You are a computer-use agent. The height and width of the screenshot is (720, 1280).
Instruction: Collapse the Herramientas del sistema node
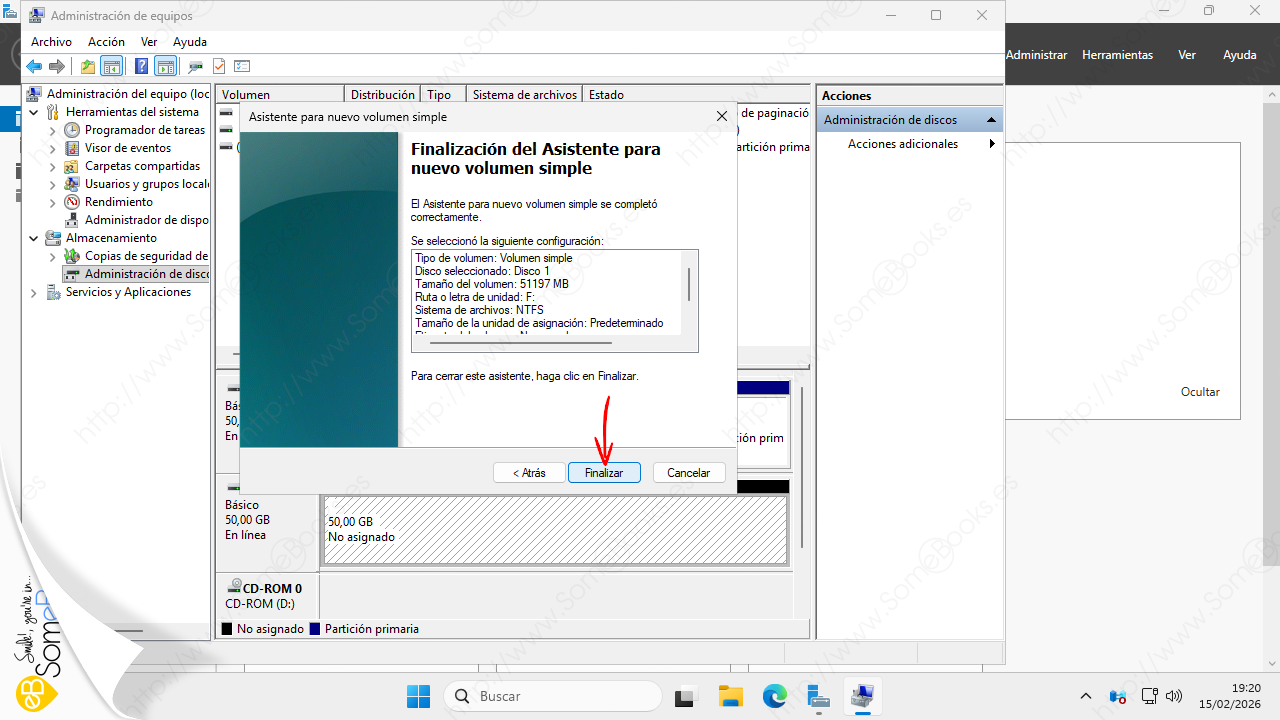point(35,113)
